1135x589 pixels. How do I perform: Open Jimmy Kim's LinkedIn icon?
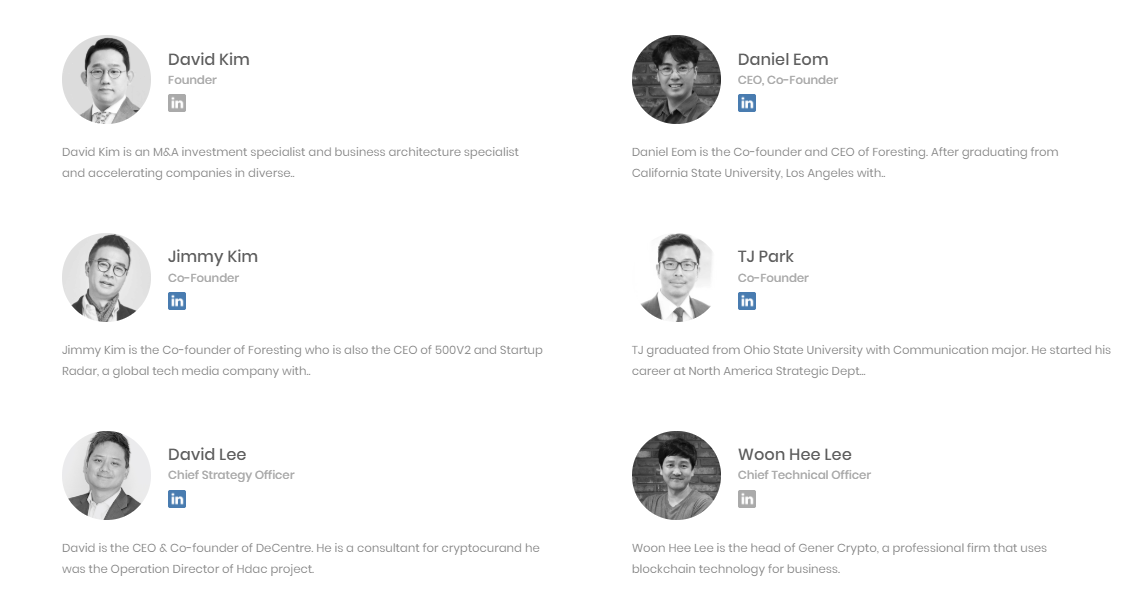177,301
